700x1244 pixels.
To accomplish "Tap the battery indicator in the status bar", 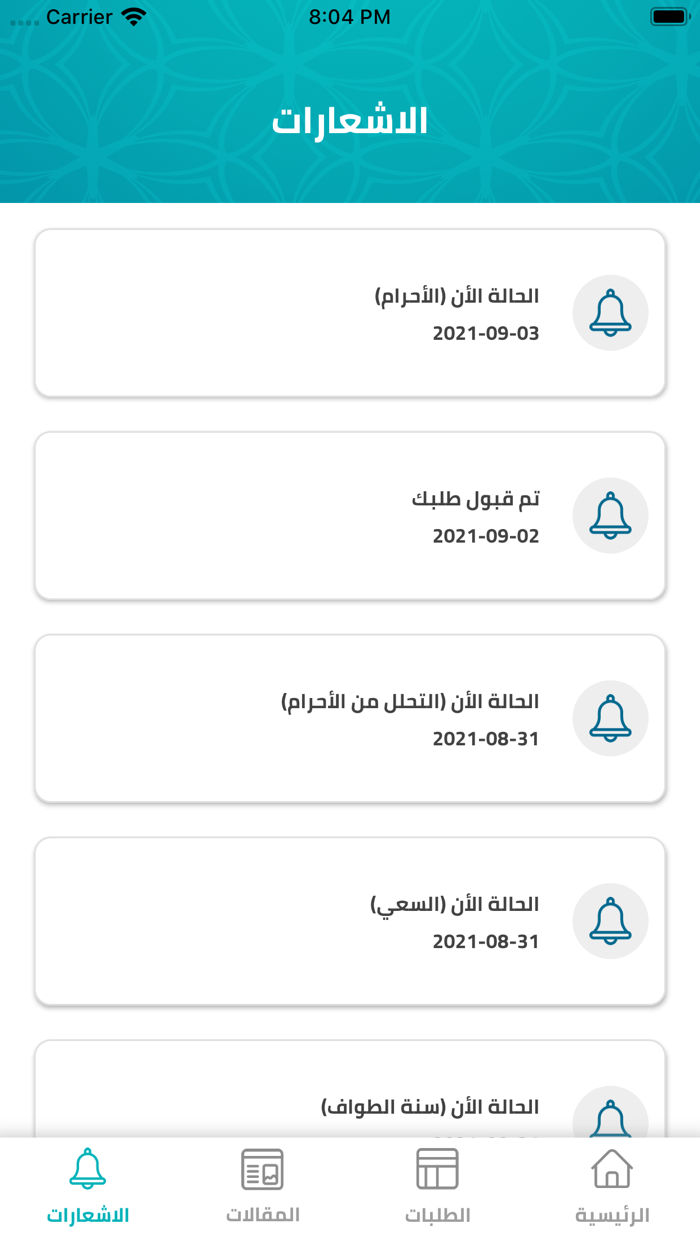I will pos(664,16).
